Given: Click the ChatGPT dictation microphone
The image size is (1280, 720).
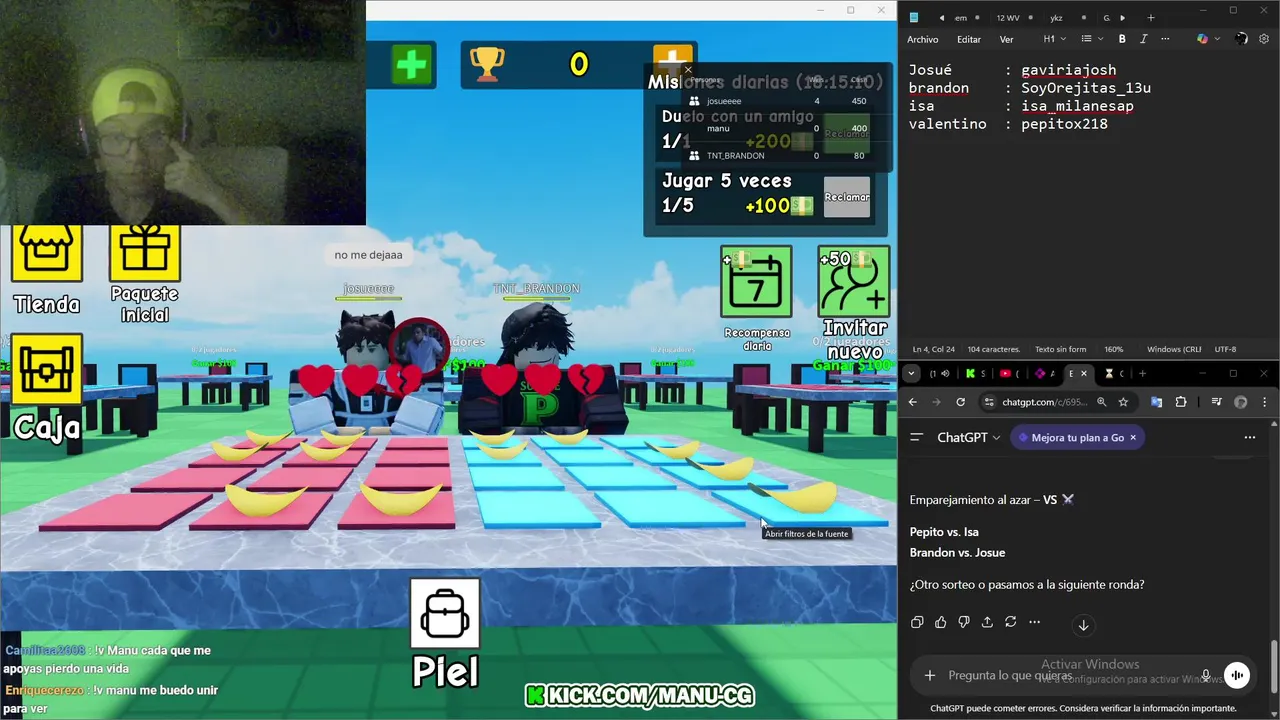Looking at the screenshot, I should click(1206, 675).
